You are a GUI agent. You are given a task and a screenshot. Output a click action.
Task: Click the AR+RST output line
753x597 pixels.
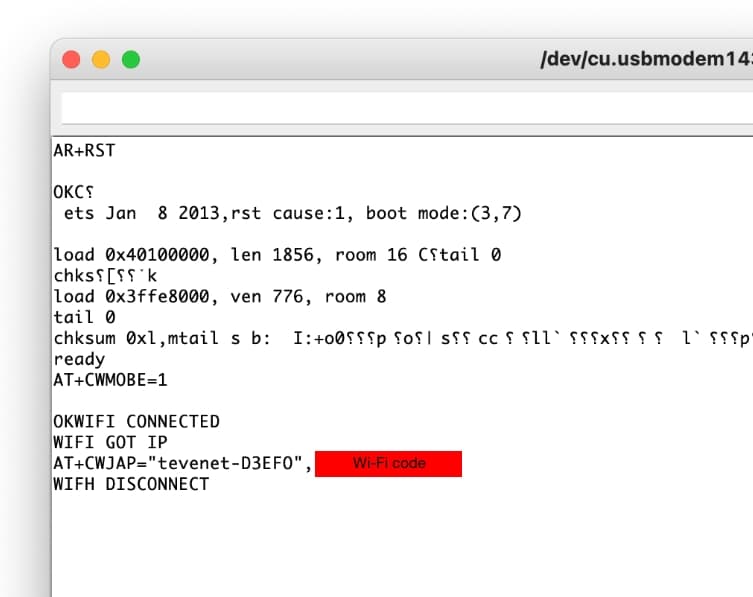[x=84, y=151]
